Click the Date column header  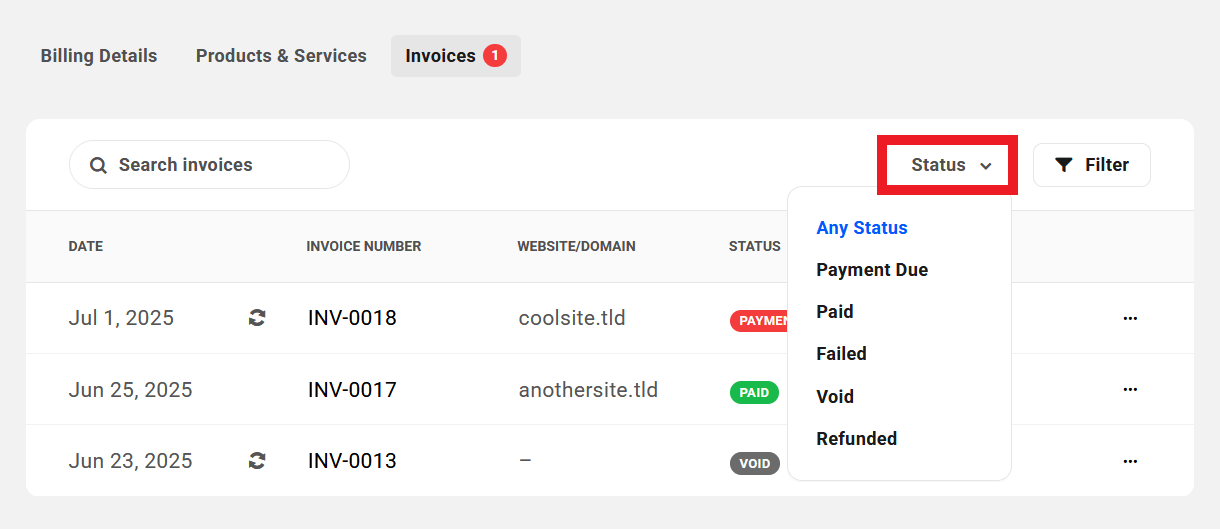[86, 246]
